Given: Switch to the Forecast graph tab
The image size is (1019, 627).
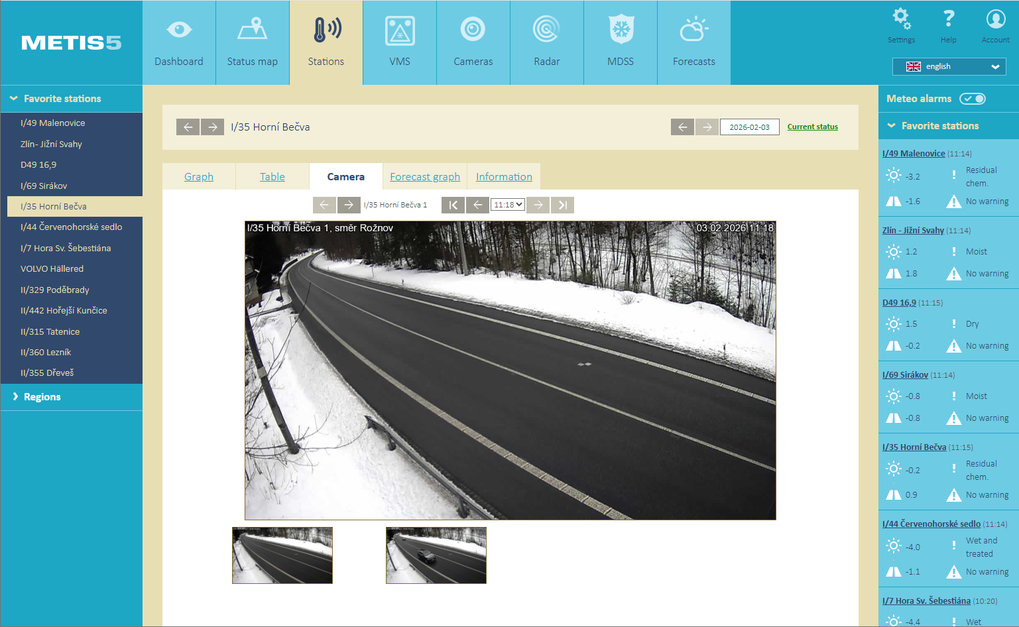Looking at the screenshot, I should [x=425, y=177].
